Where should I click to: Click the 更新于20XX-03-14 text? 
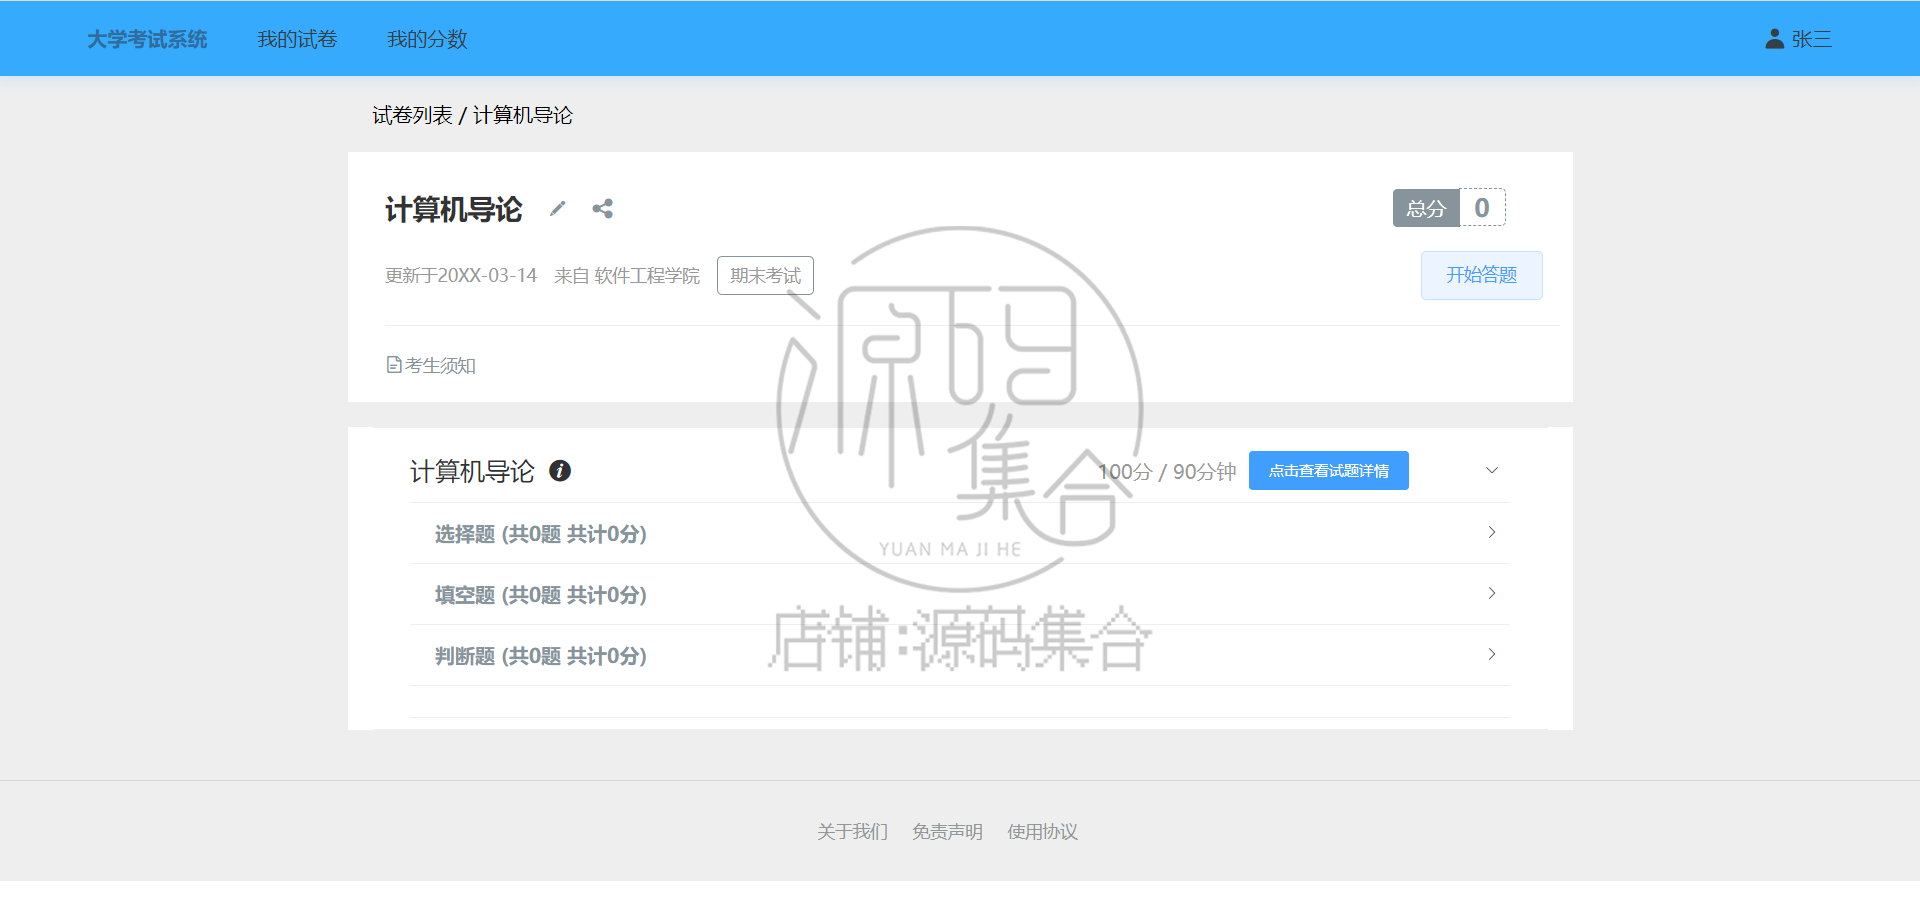point(461,275)
